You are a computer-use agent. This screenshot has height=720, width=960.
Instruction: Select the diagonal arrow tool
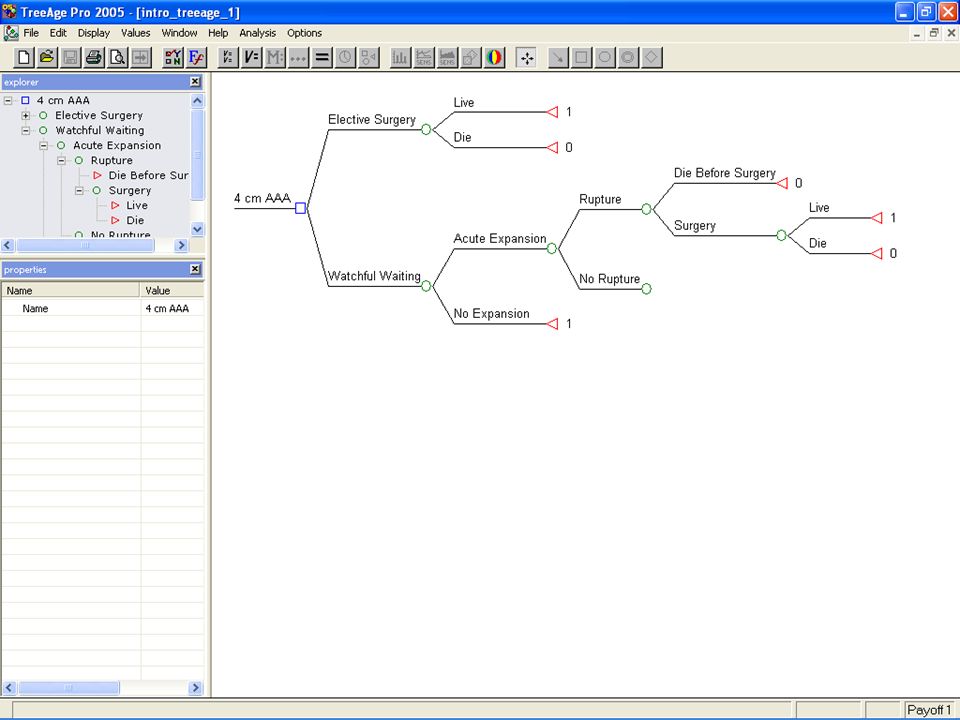click(558, 58)
